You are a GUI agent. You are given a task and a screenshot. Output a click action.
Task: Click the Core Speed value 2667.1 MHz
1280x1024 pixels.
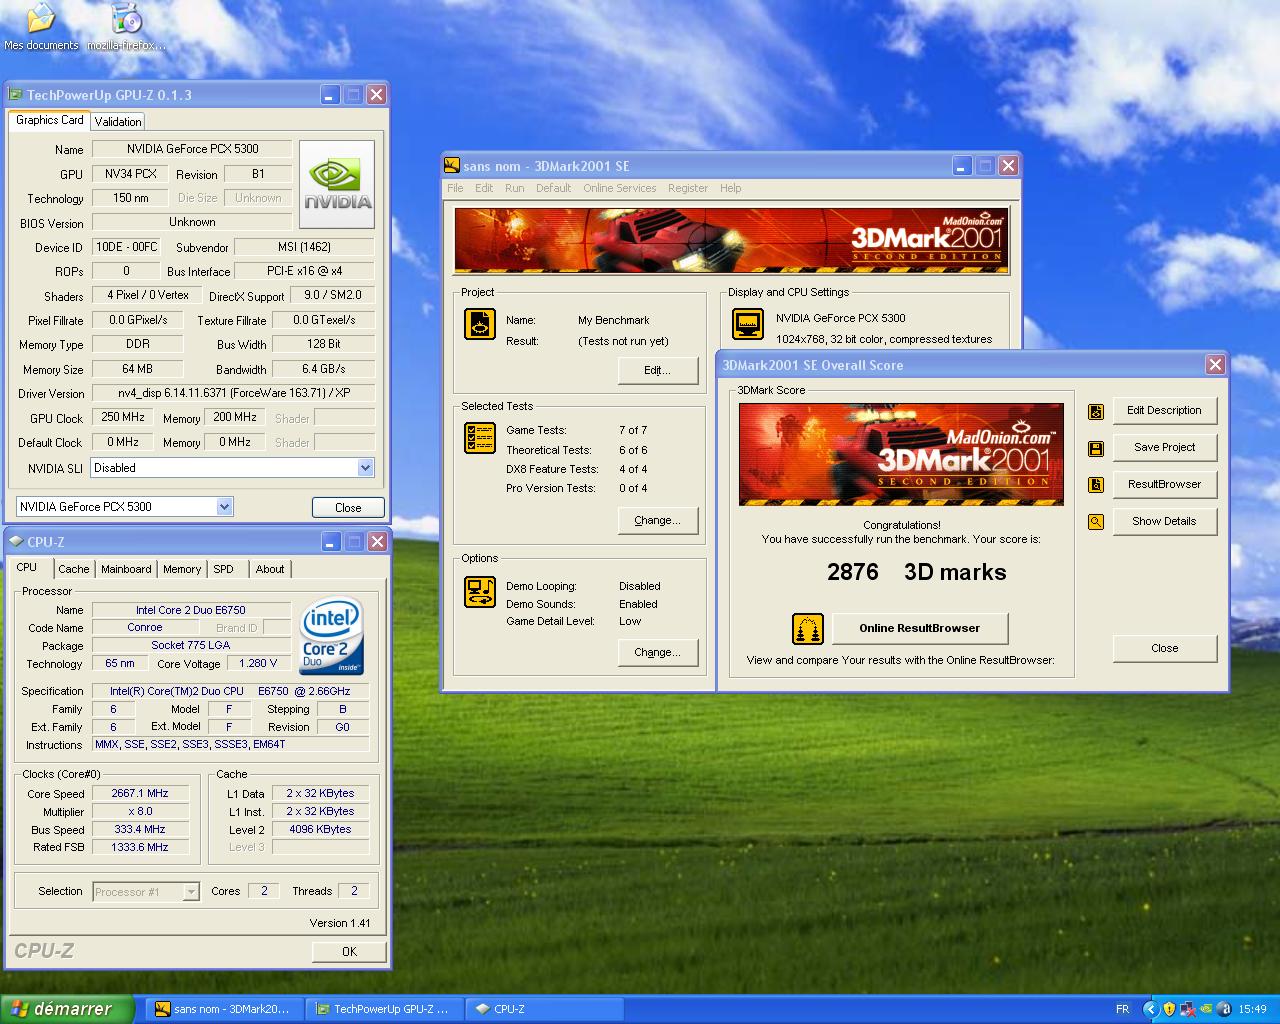click(x=140, y=793)
